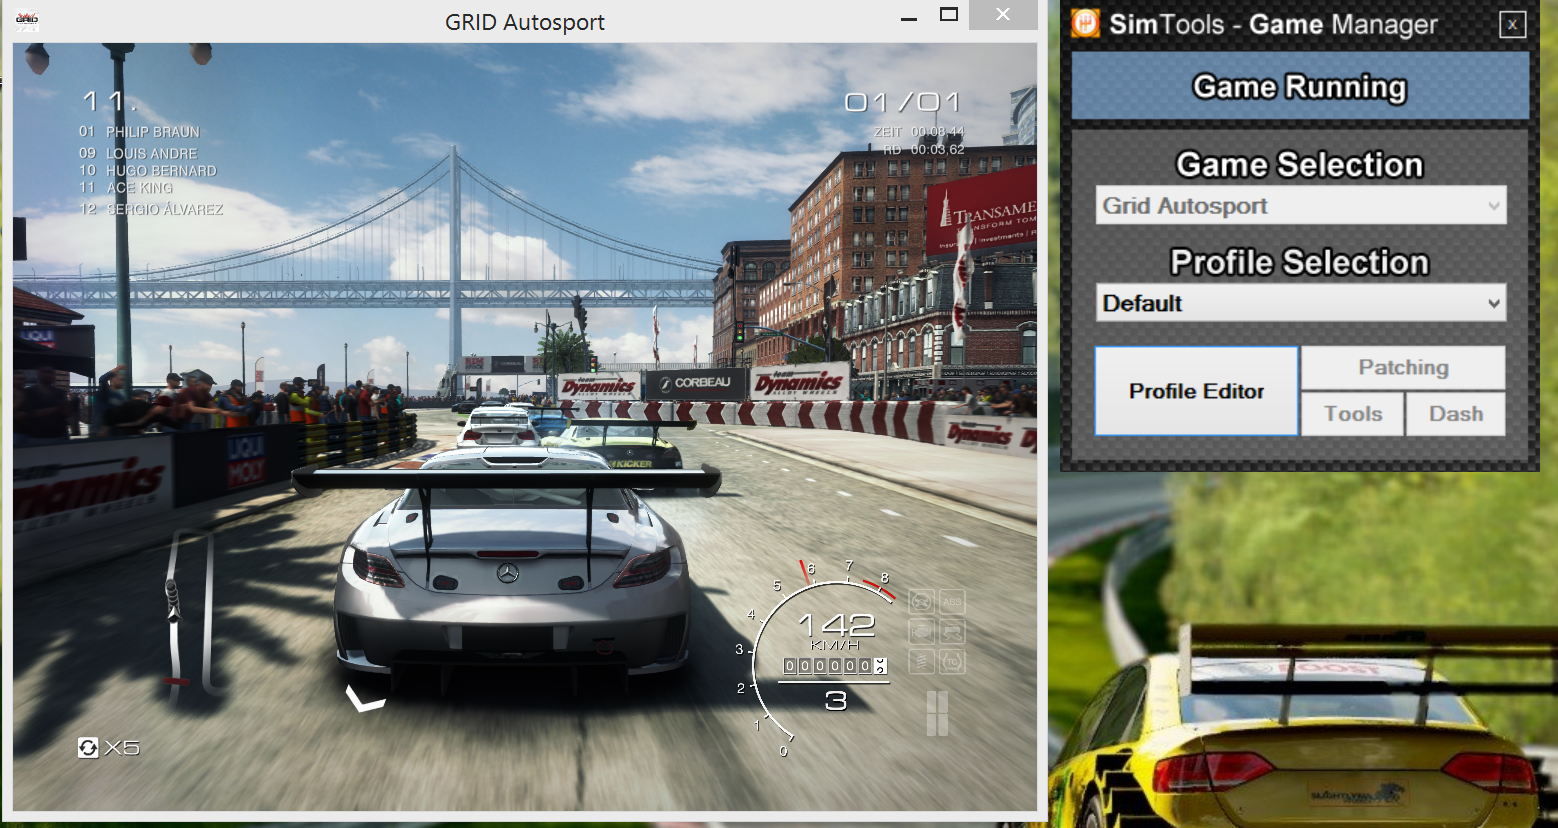This screenshot has width=1558, height=828.
Task: Click the lap counter 01/01
Action: (903, 102)
